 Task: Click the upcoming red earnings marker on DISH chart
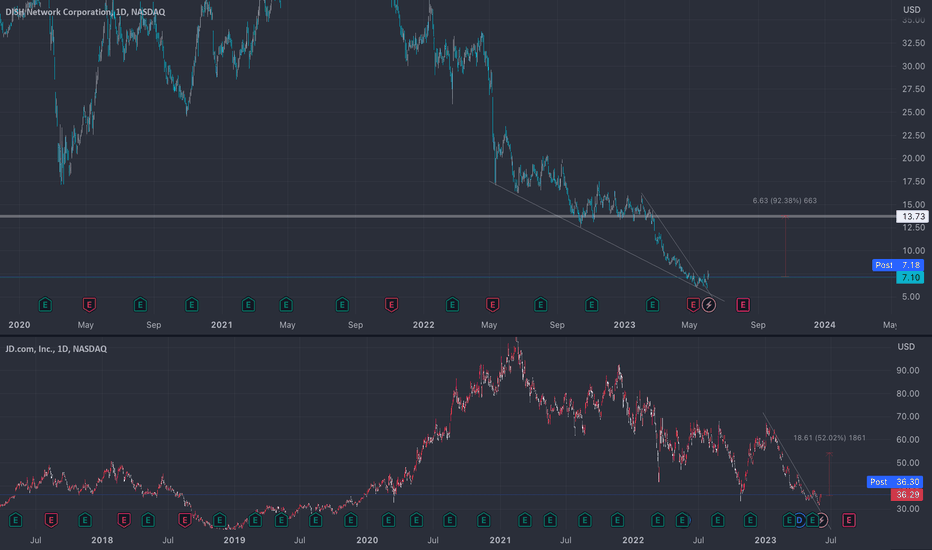pos(743,305)
